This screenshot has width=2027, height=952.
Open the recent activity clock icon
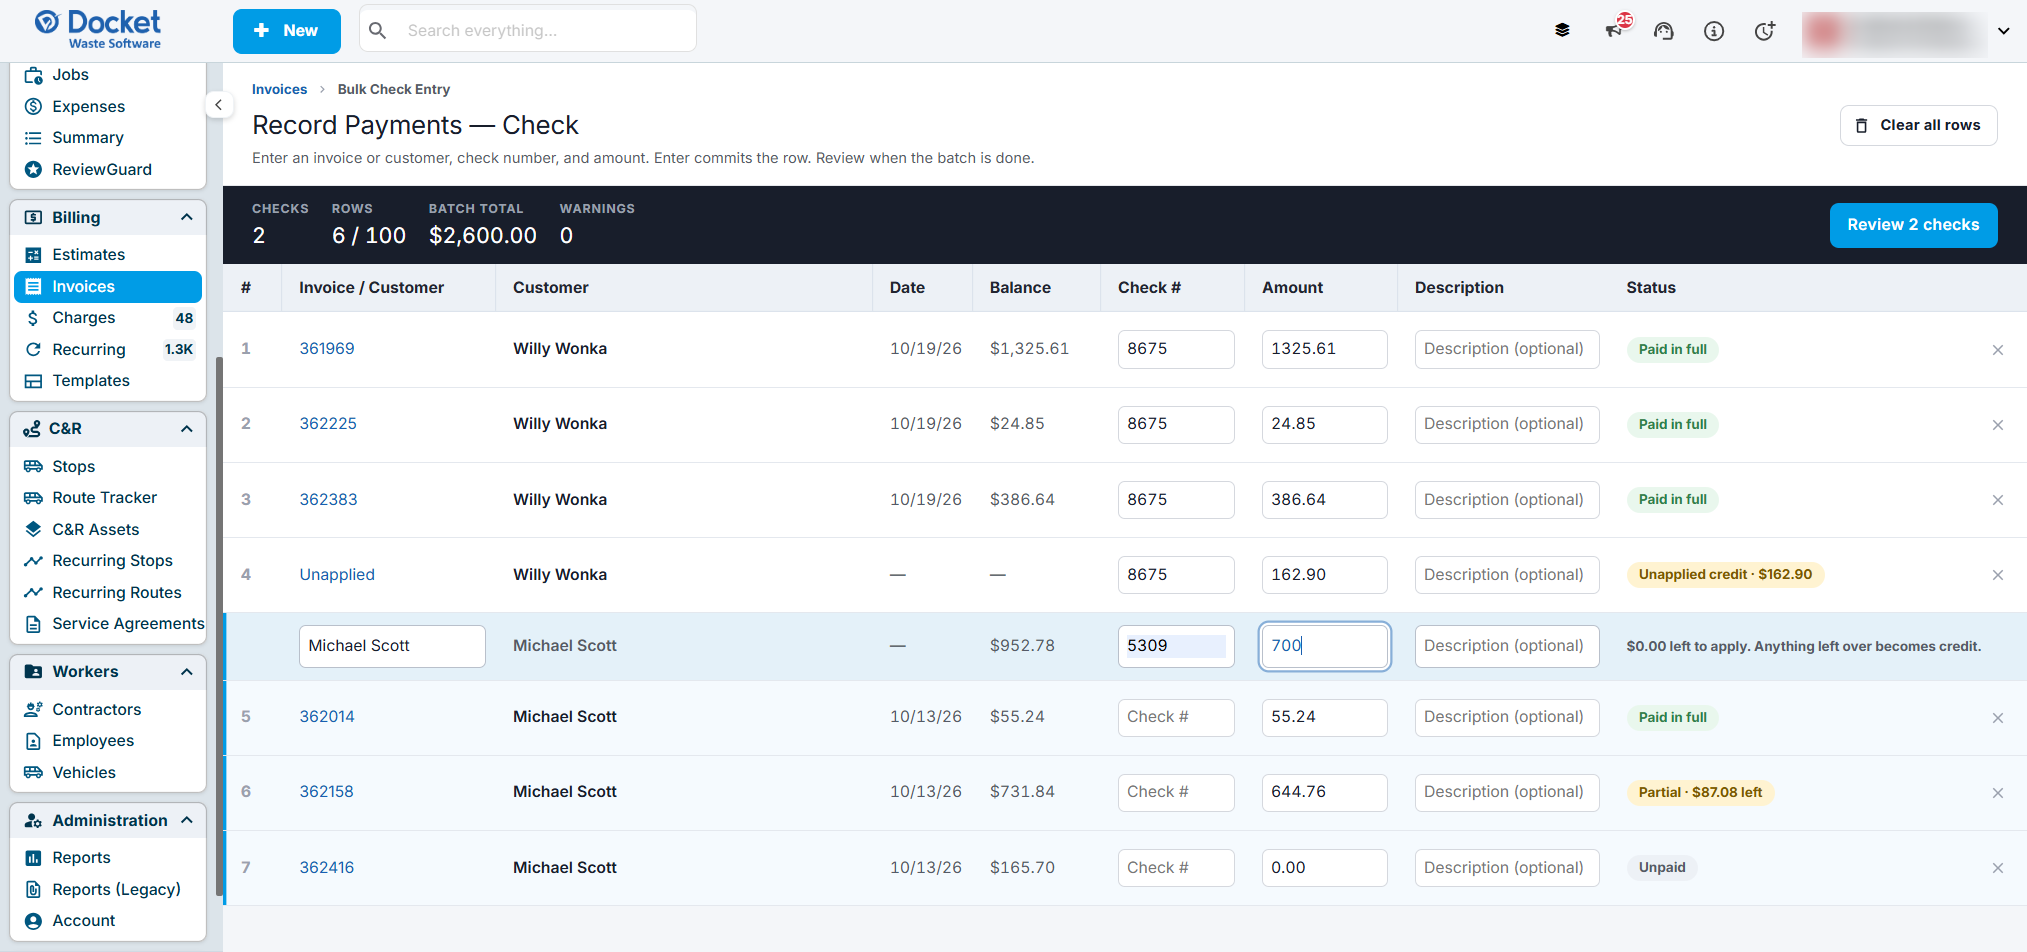(1765, 31)
